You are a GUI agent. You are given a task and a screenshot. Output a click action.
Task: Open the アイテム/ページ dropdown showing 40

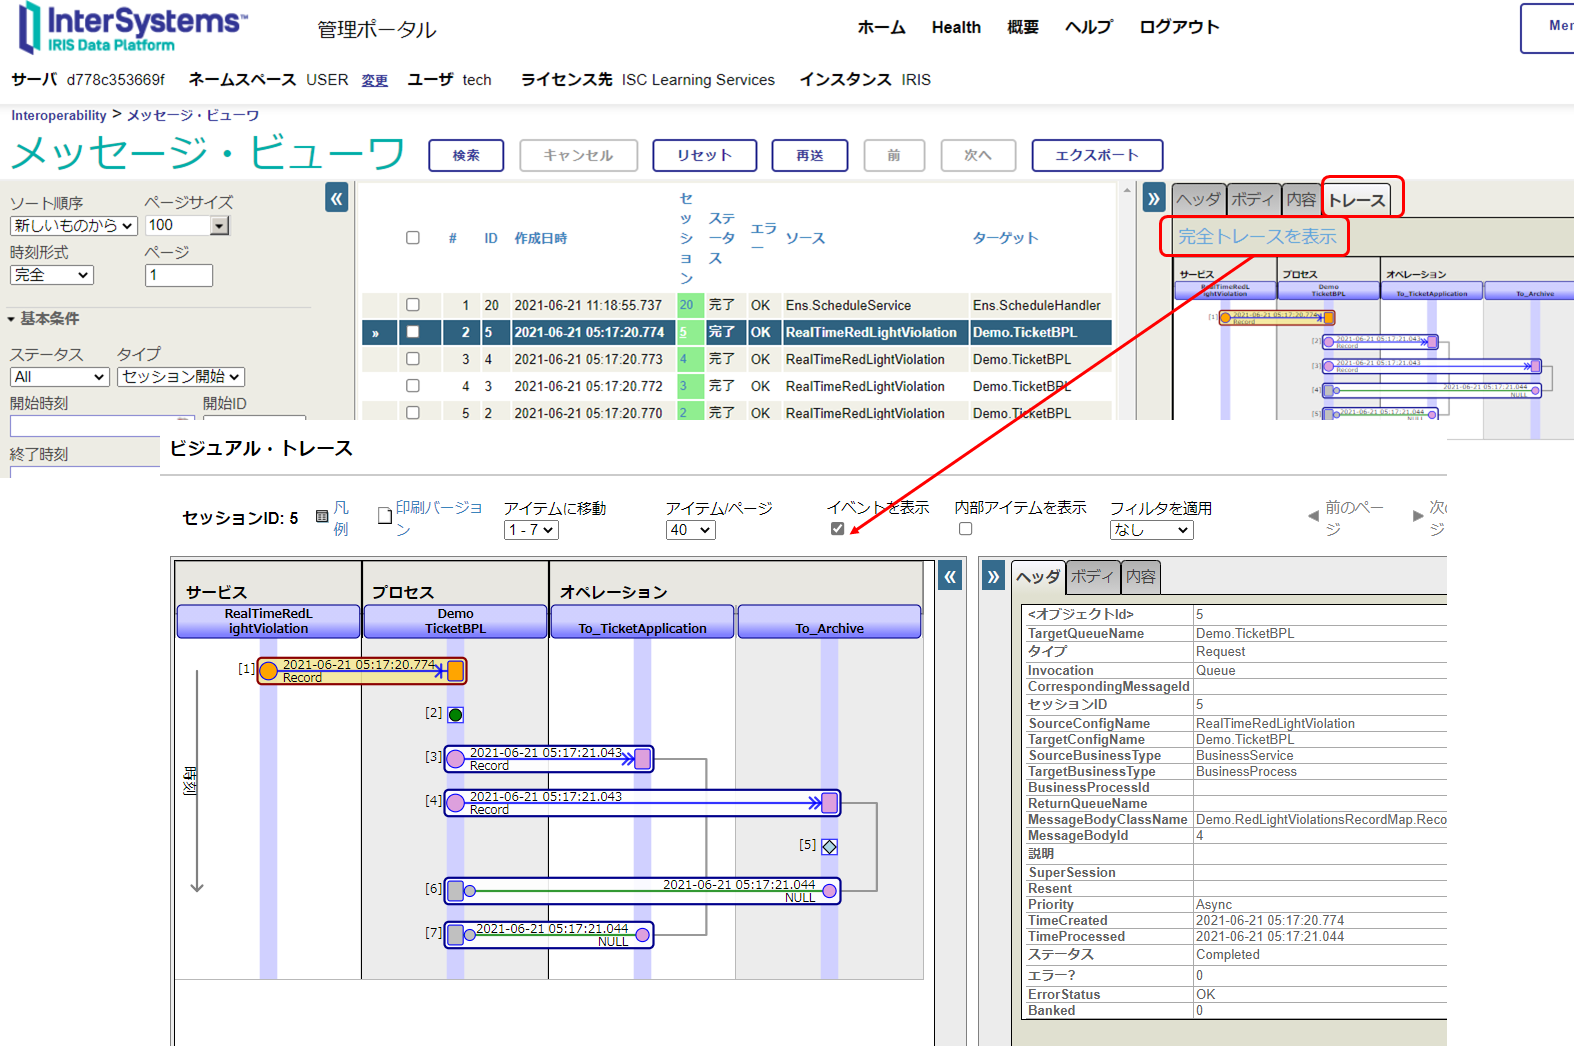(690, 530)
